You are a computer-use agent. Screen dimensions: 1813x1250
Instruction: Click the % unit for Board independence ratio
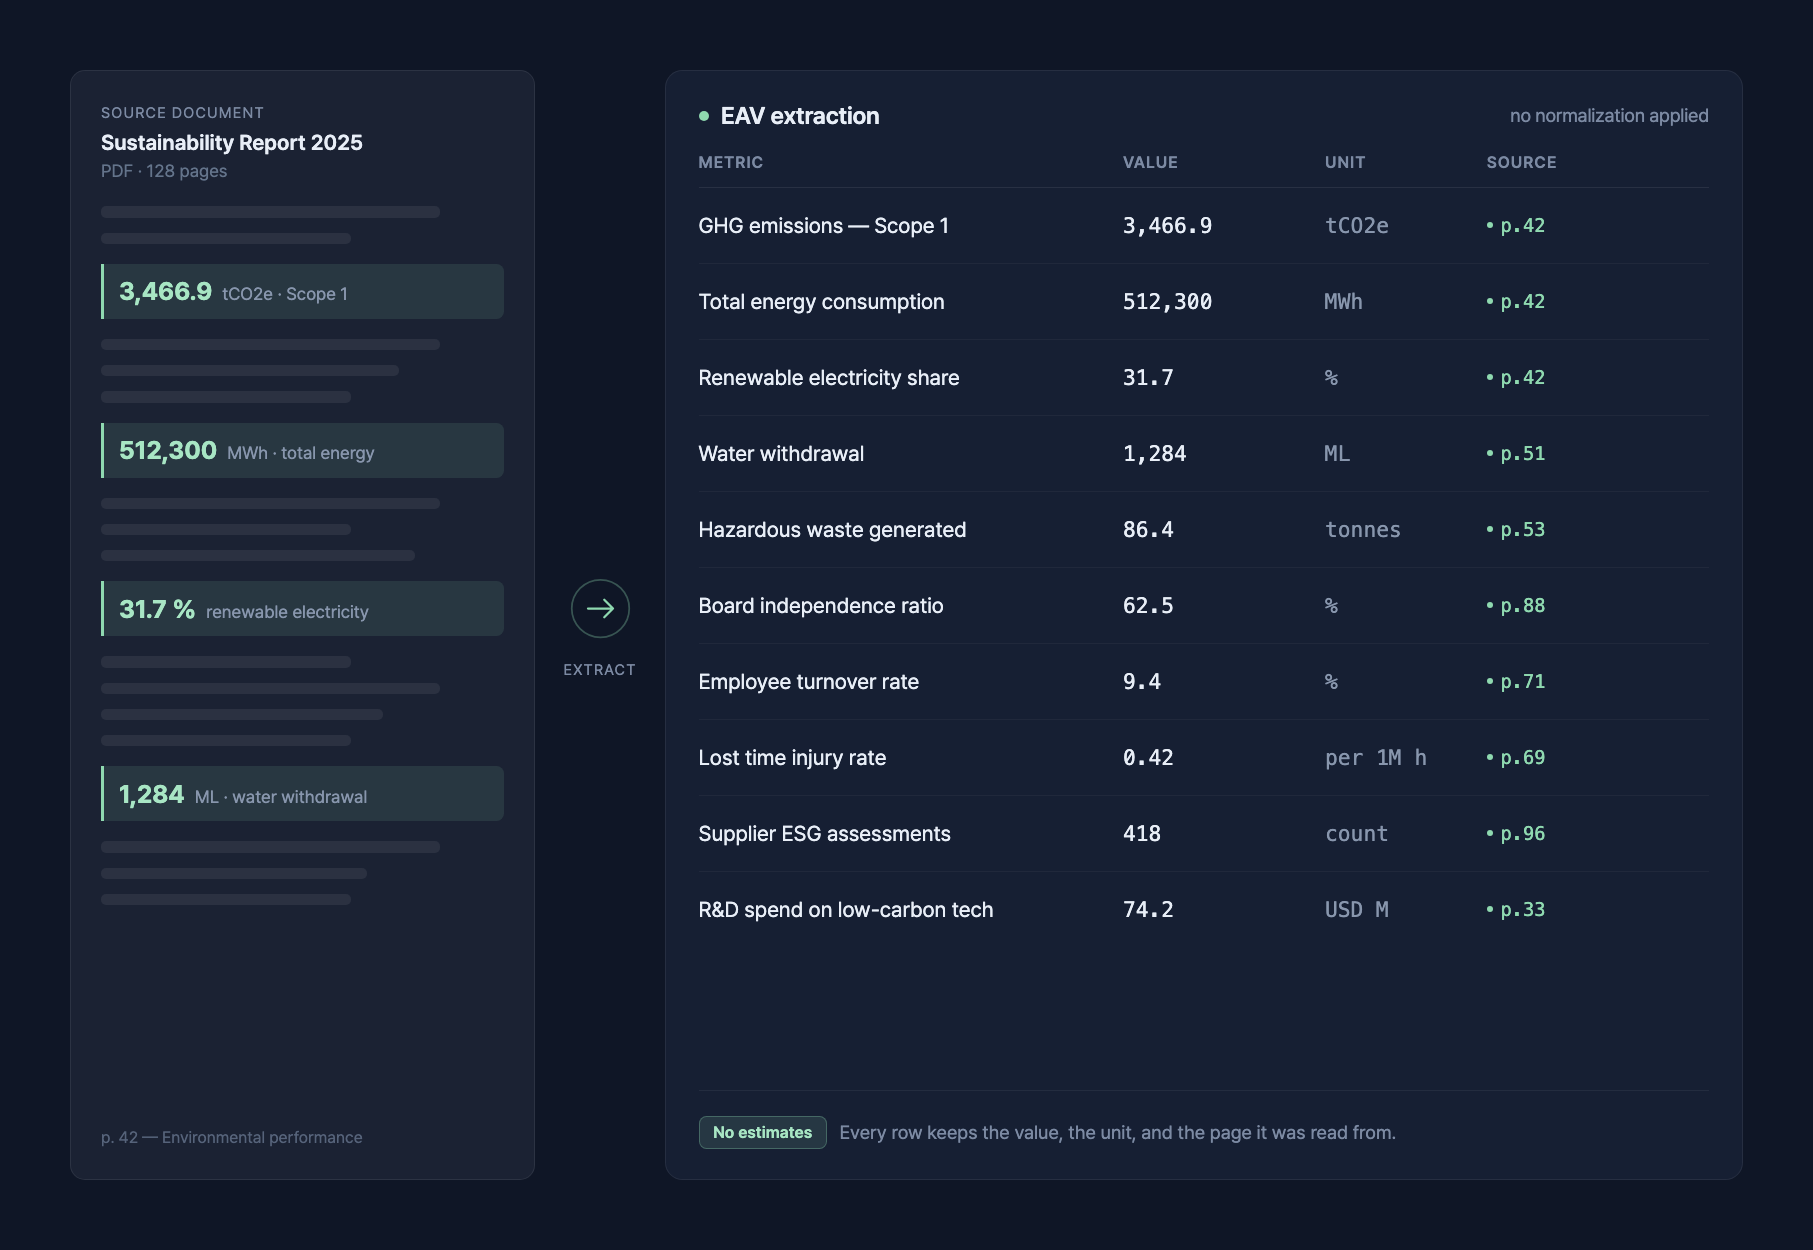1331,606
